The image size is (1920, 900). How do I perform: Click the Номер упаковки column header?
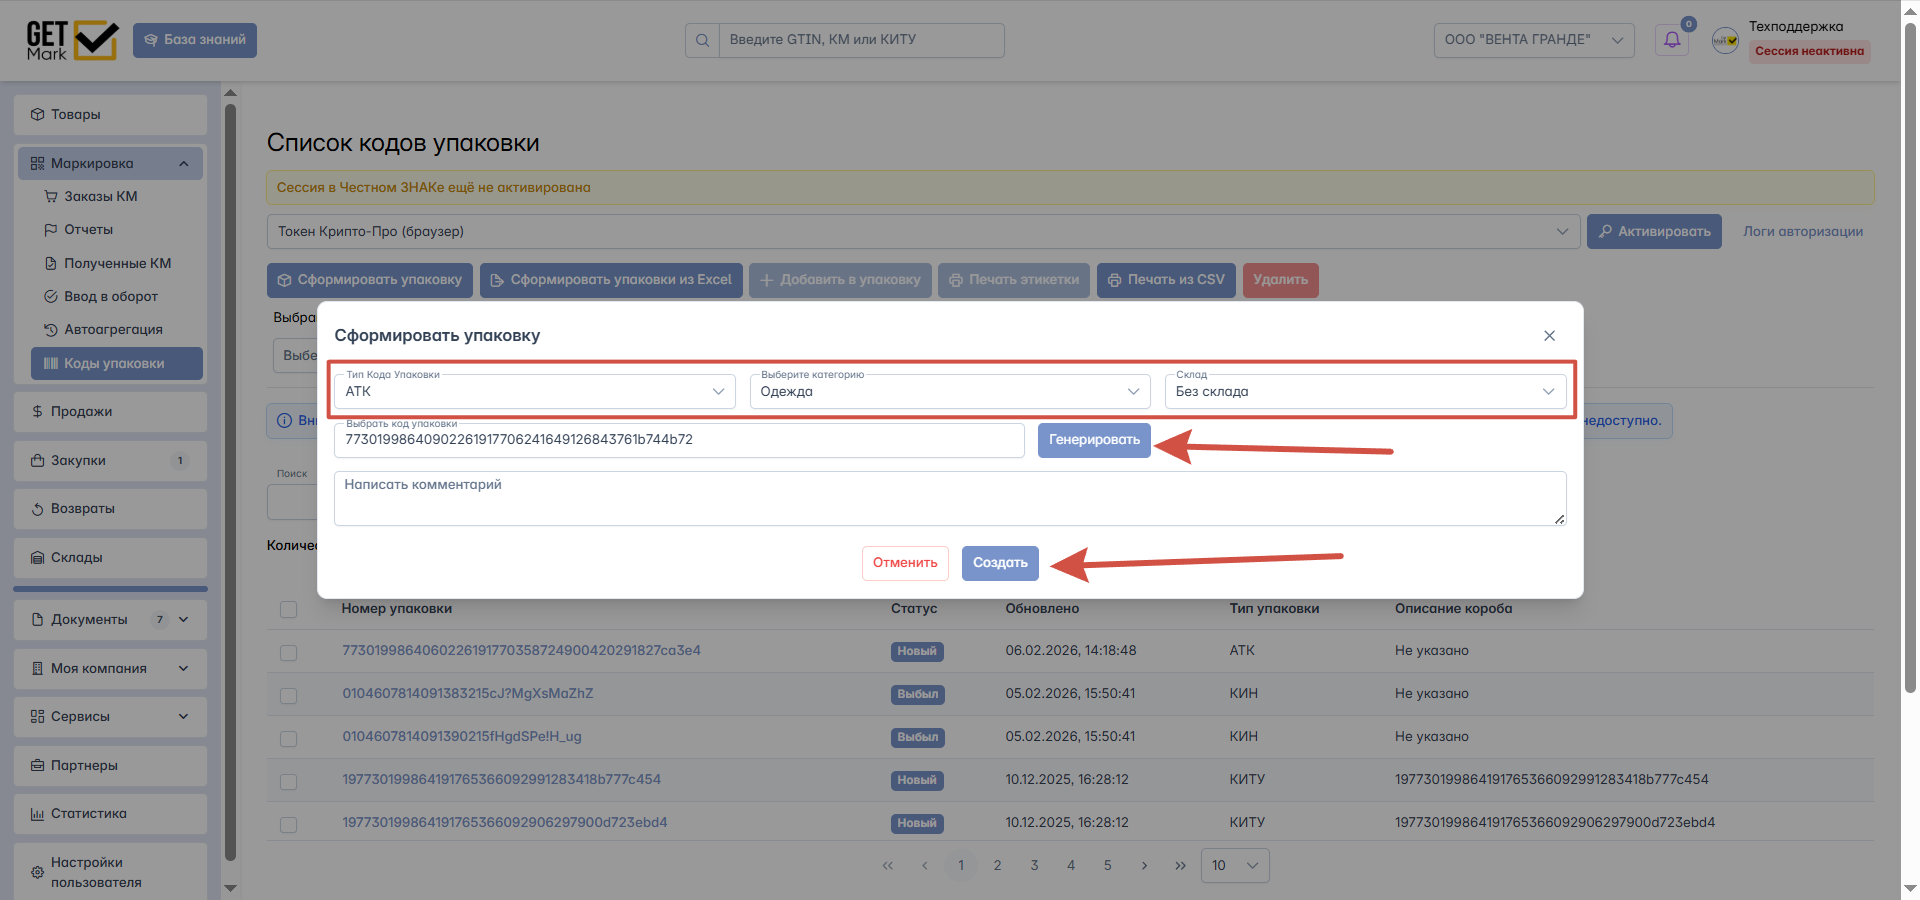point(397,609)
